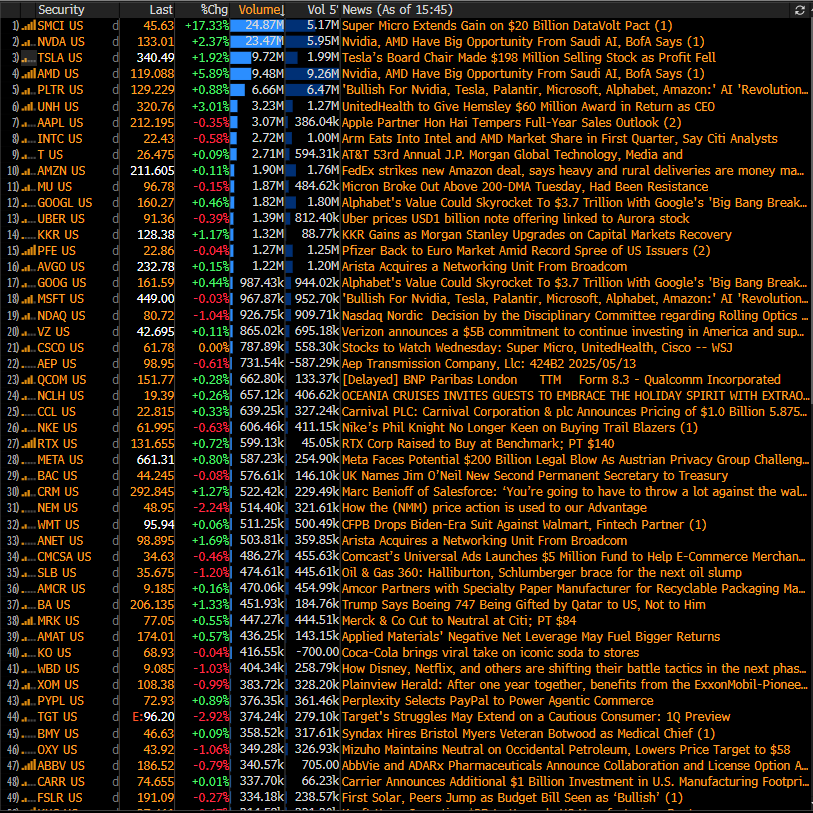This screenshot has height=813, width=813.
Task: Click NVDA volume value 23.47M
Action: coord(264,42)
